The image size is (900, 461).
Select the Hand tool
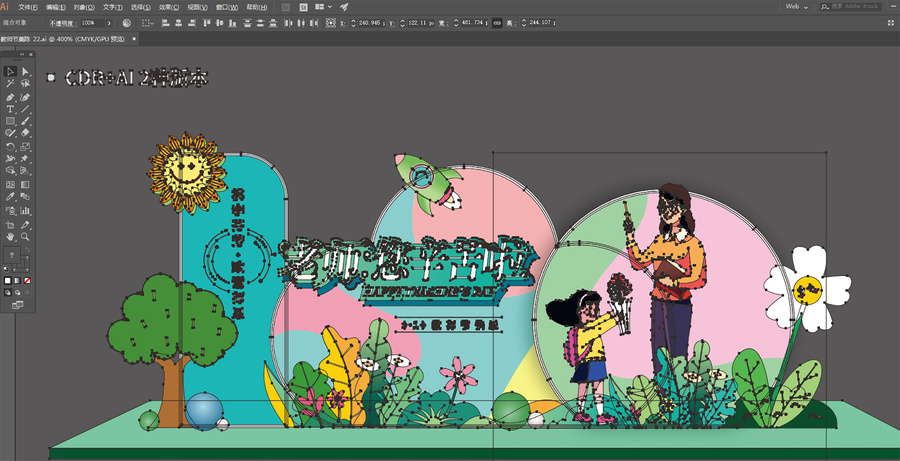[x=10, y=237]
